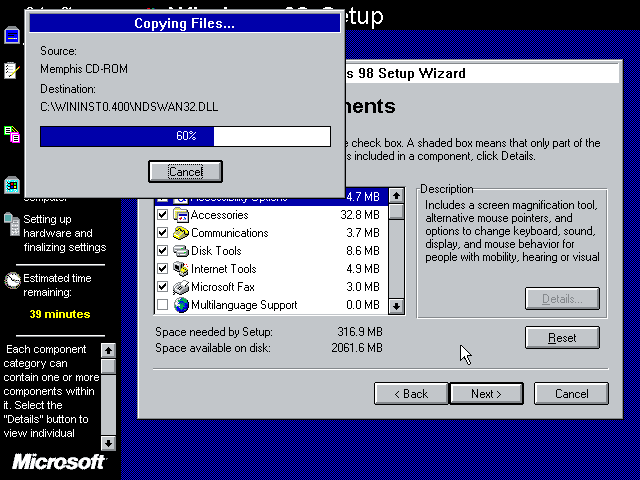Uncheck the Microsoft Fax checkbox
The height and width of the screenshot is (480, 640).
point(162,287)
